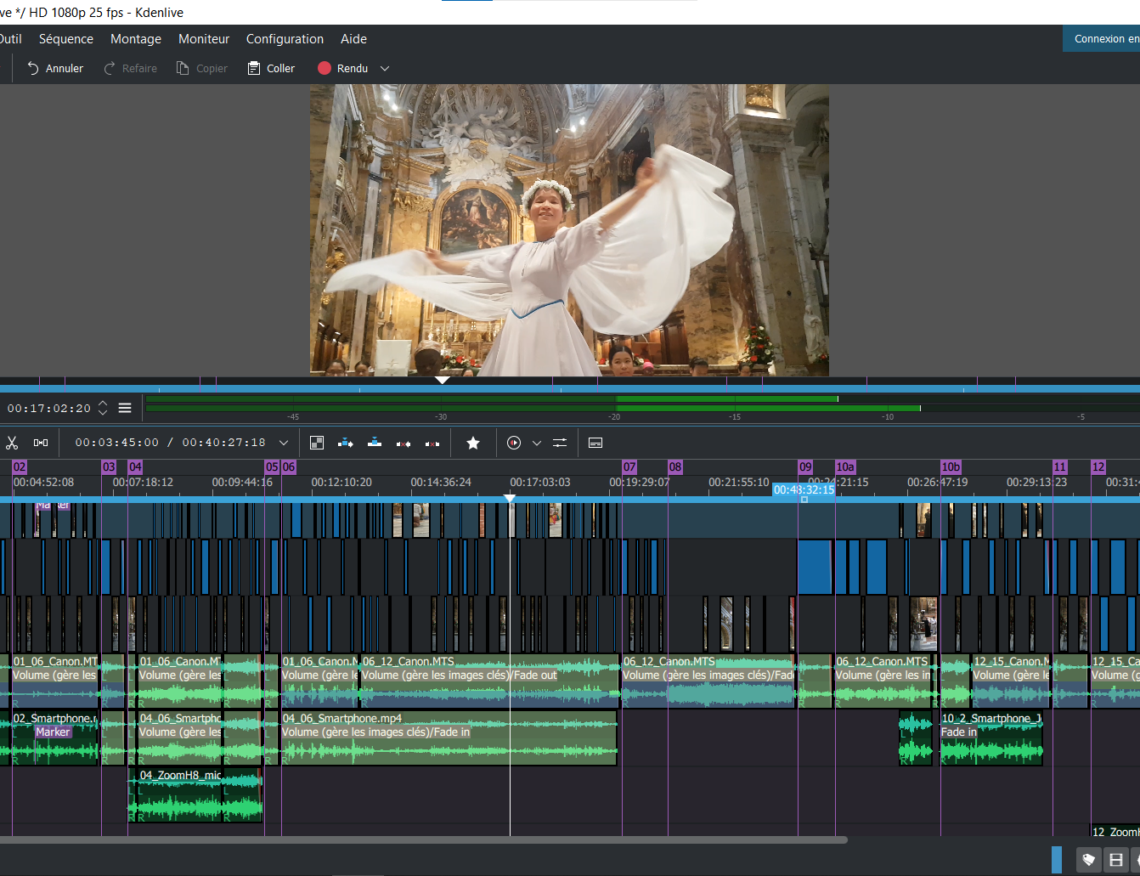Viewport: 1140px width, 876px height.
Task: Open the mixer sliders icon in toolbar
Action: (x=560, y=443)
